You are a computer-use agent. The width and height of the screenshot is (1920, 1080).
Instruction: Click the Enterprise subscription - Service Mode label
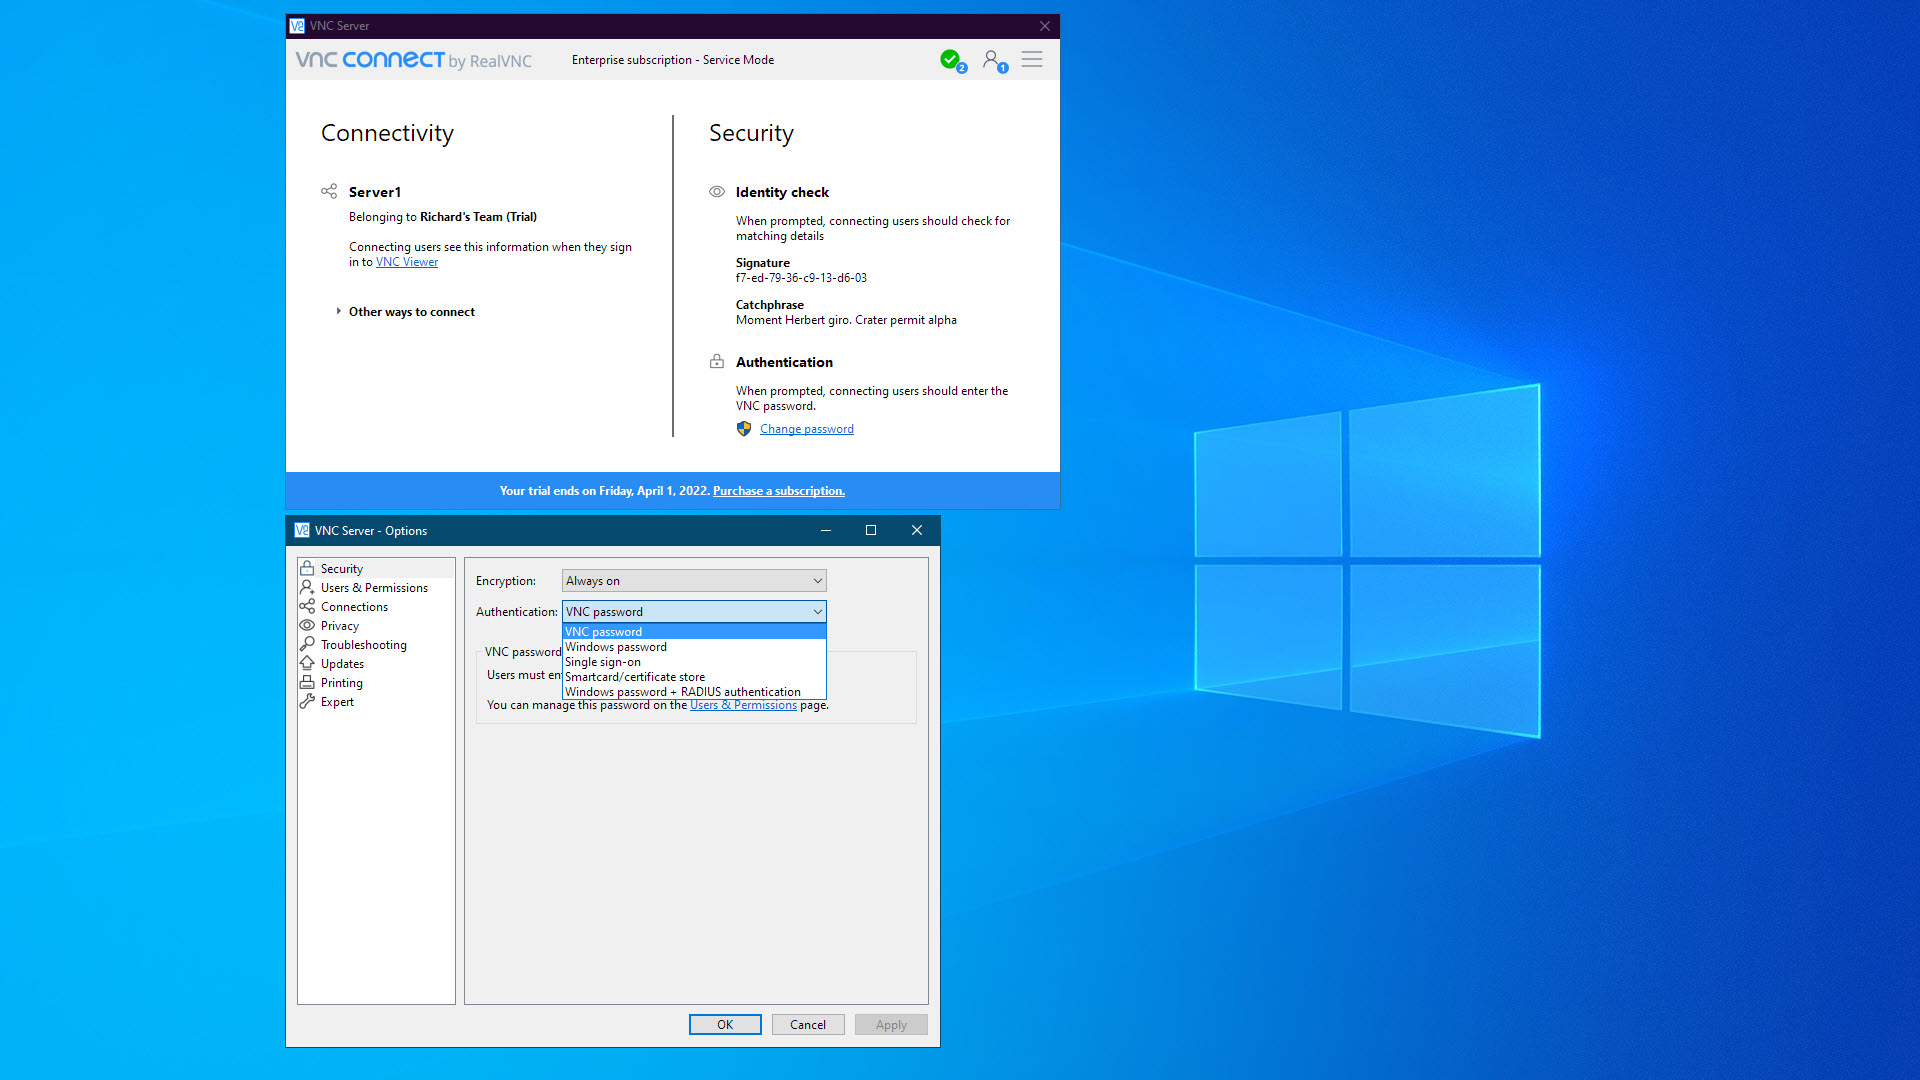point(673,60)
